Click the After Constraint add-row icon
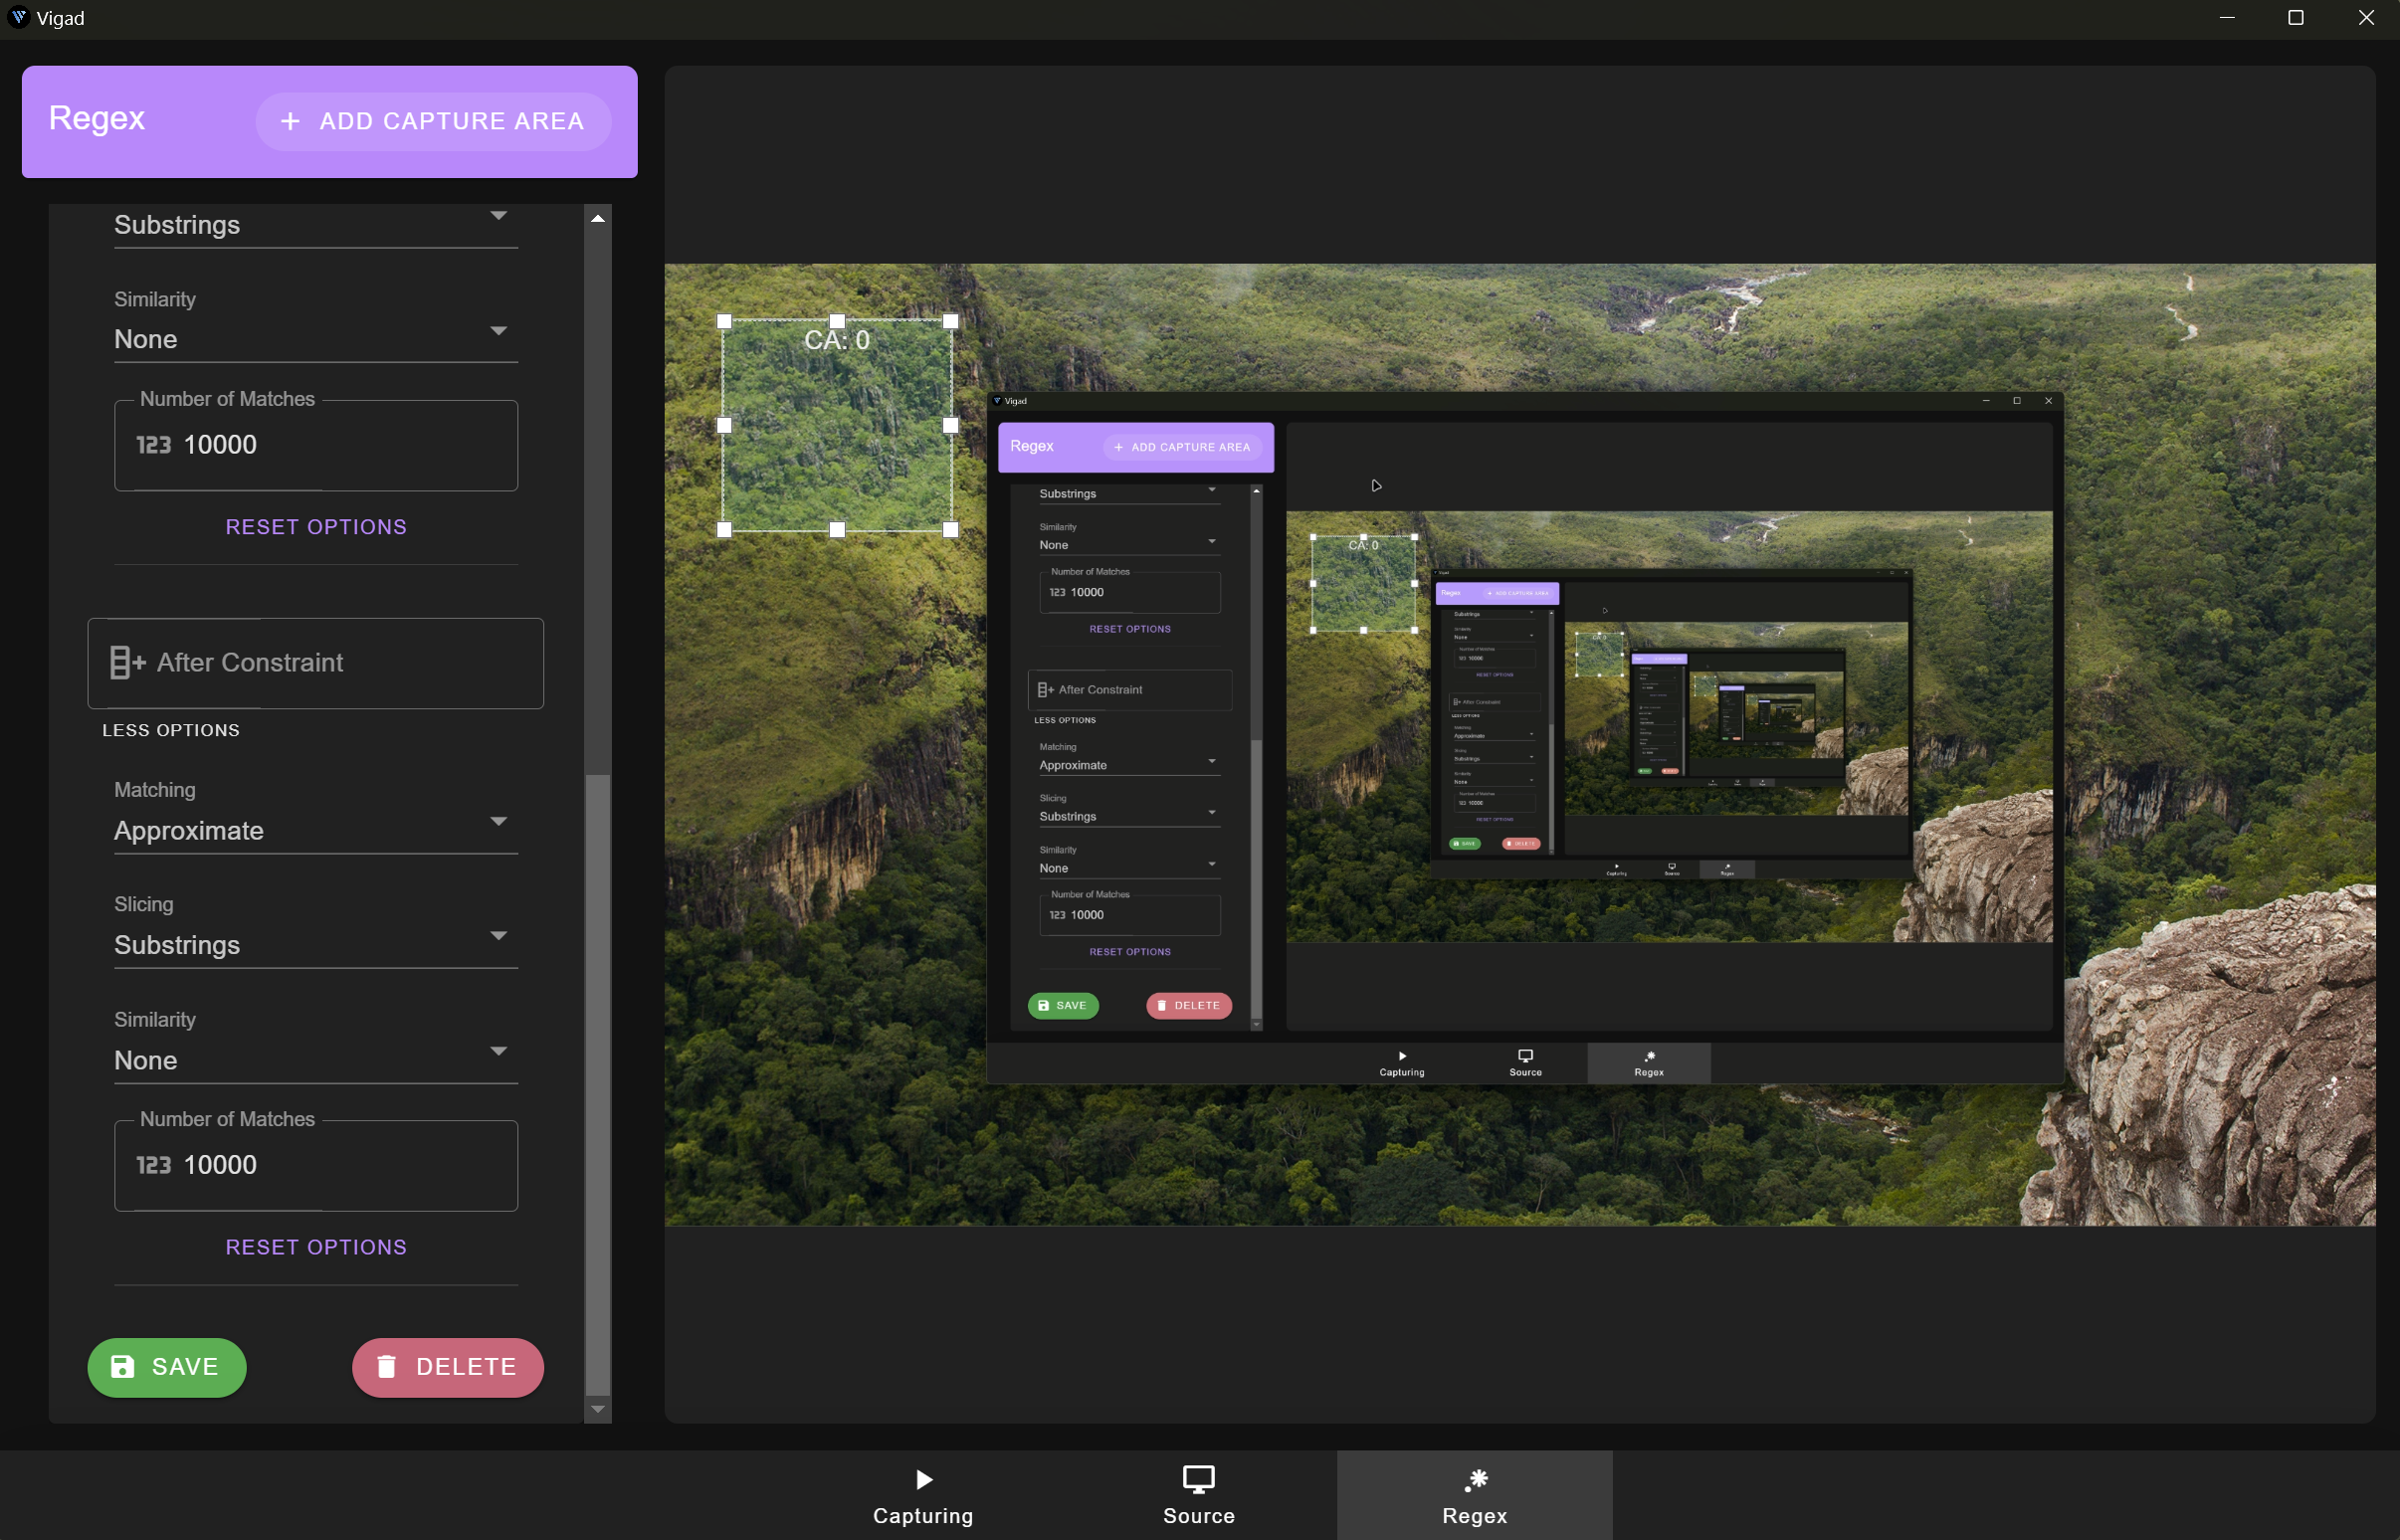2400x1540 pixels. click(127, 662)
